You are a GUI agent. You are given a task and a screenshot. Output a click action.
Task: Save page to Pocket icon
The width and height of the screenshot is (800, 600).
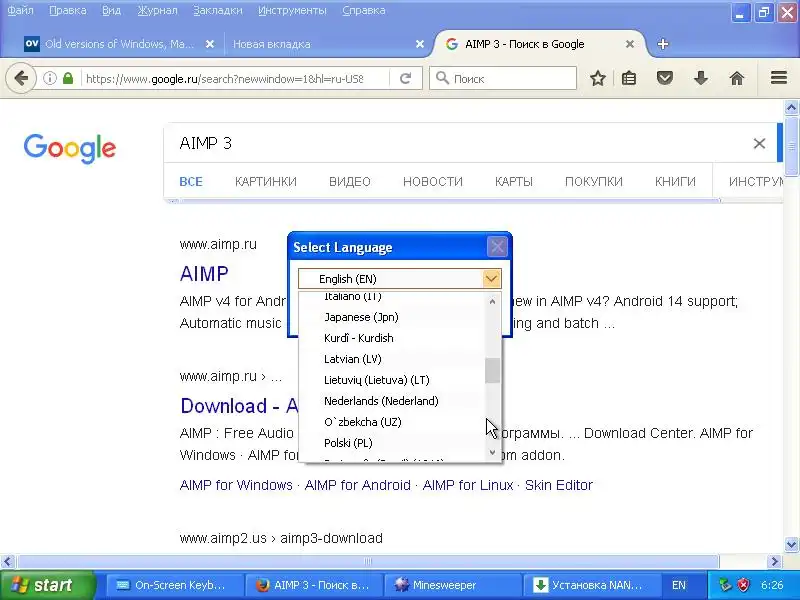click(664, 79)
